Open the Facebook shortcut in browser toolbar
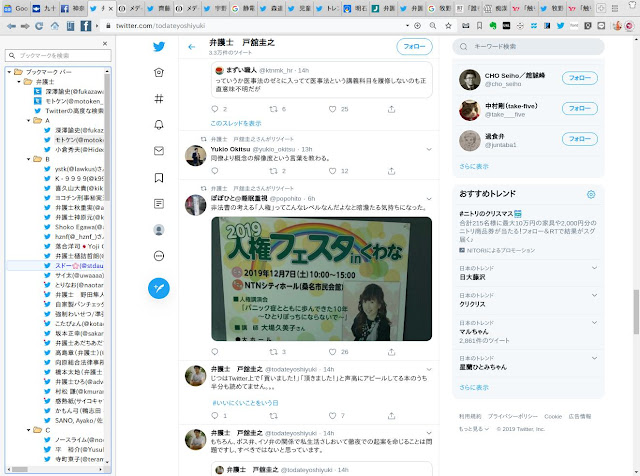Viewport: 640px width, 476px height. [86, 26]
